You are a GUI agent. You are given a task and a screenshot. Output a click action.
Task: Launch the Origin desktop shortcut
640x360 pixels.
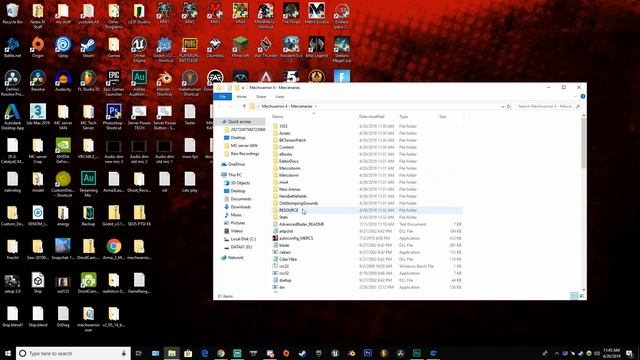(38, 47)
